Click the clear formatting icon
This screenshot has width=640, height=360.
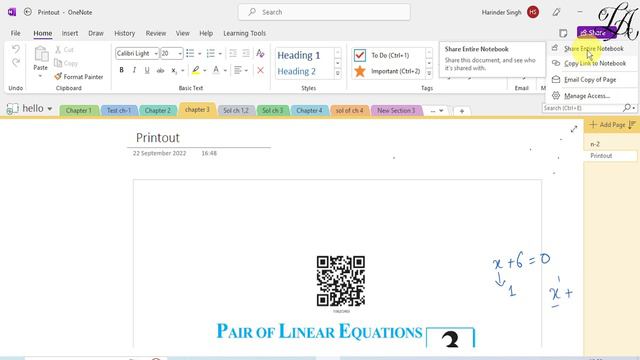click(260, 53)
